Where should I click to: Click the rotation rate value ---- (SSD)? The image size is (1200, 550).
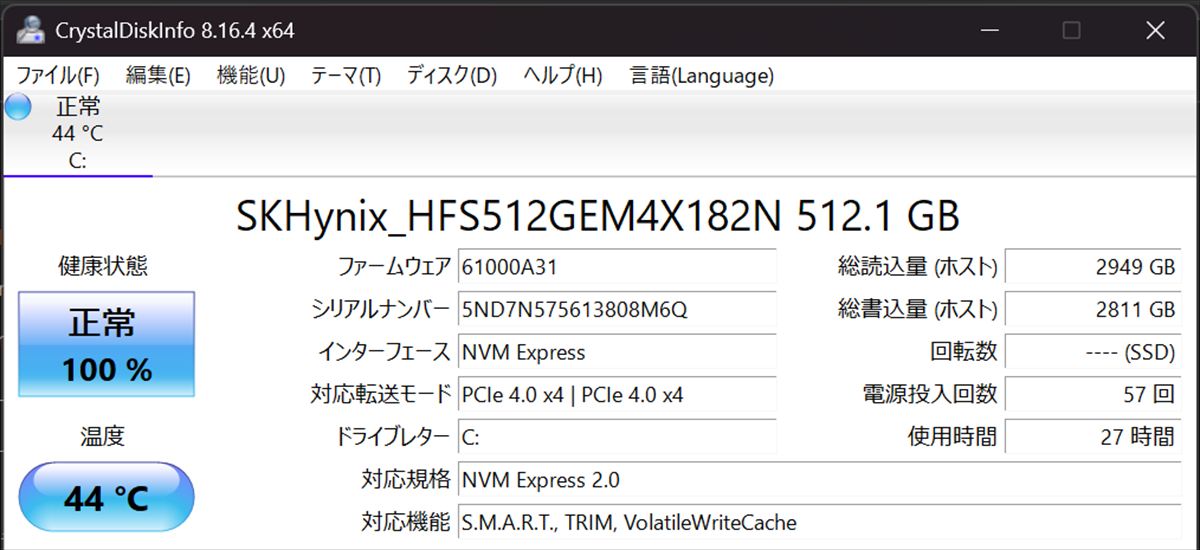click(x=1093, y=352)
